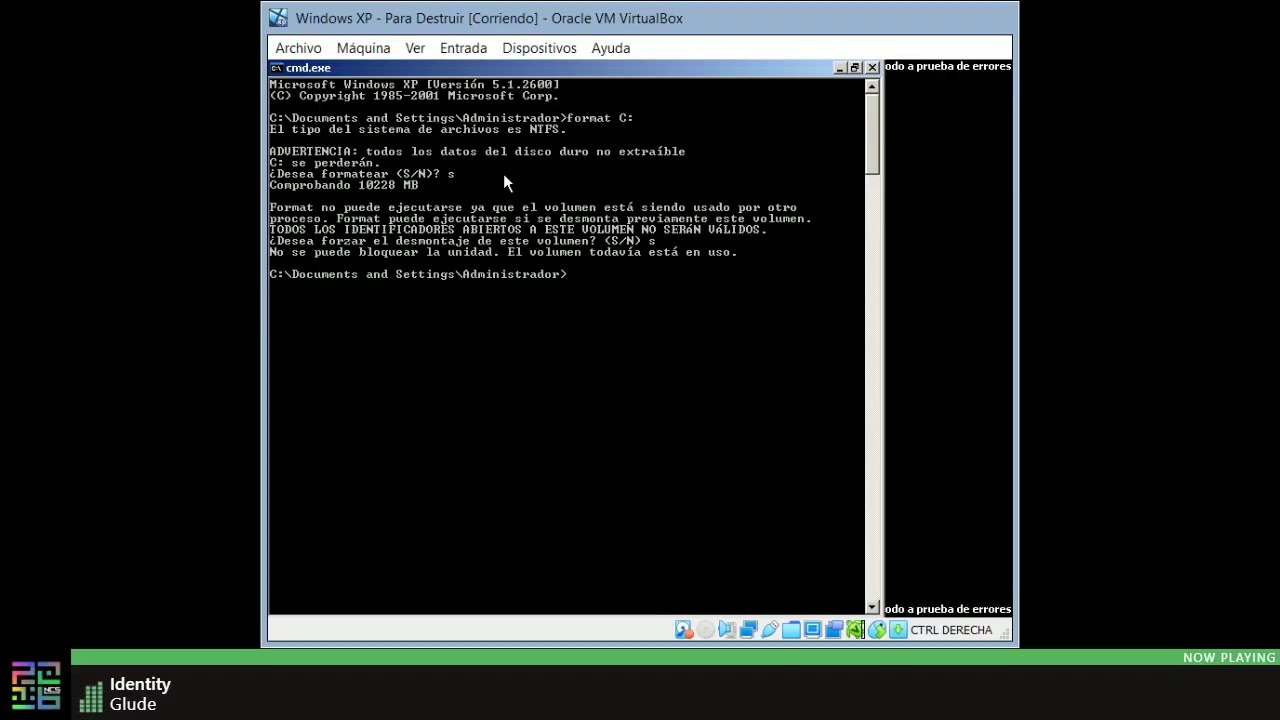Click the 'C: se perderán.' line
The height and width of the screenshot is (720, 1280).
click(x=324, y=163)
